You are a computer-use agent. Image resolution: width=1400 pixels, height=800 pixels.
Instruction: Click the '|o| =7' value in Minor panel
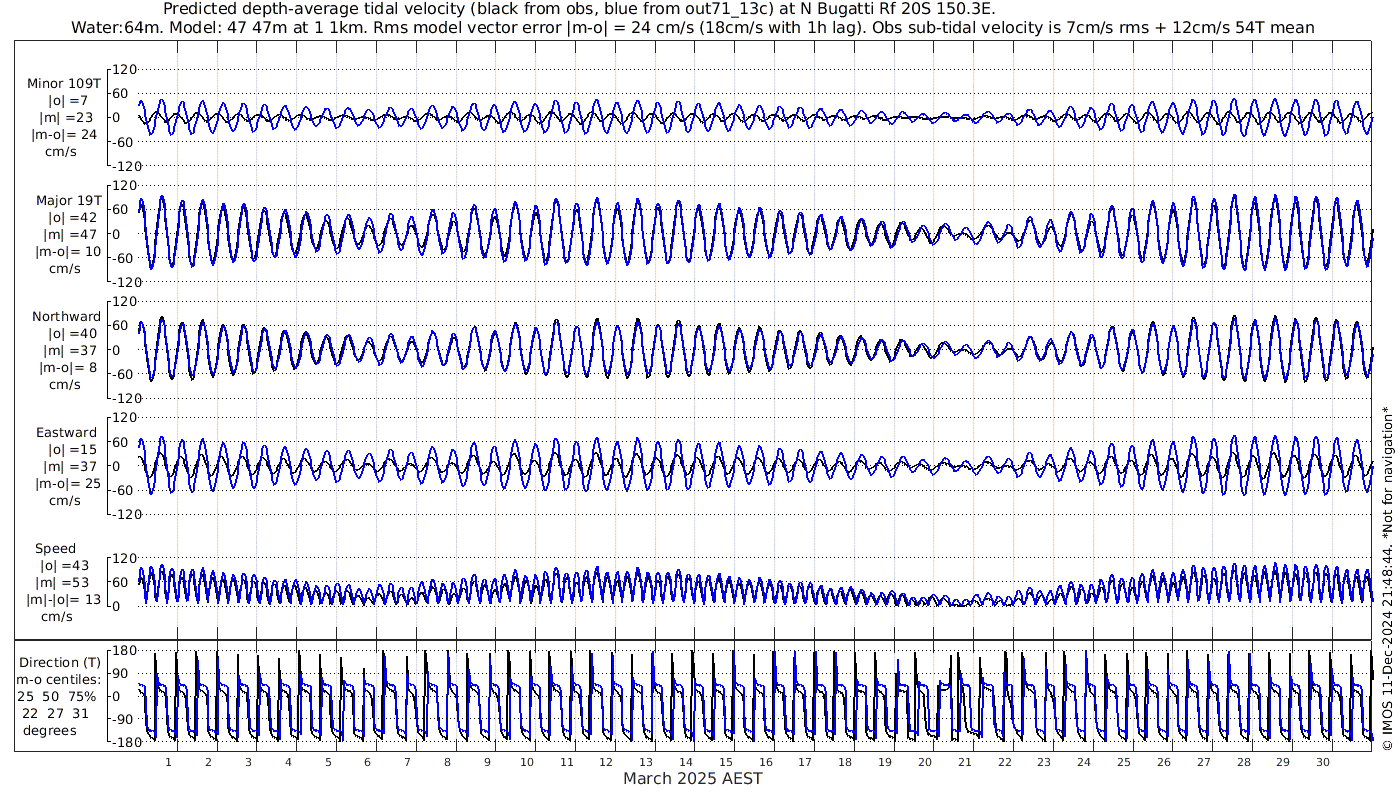coord(68,101)
